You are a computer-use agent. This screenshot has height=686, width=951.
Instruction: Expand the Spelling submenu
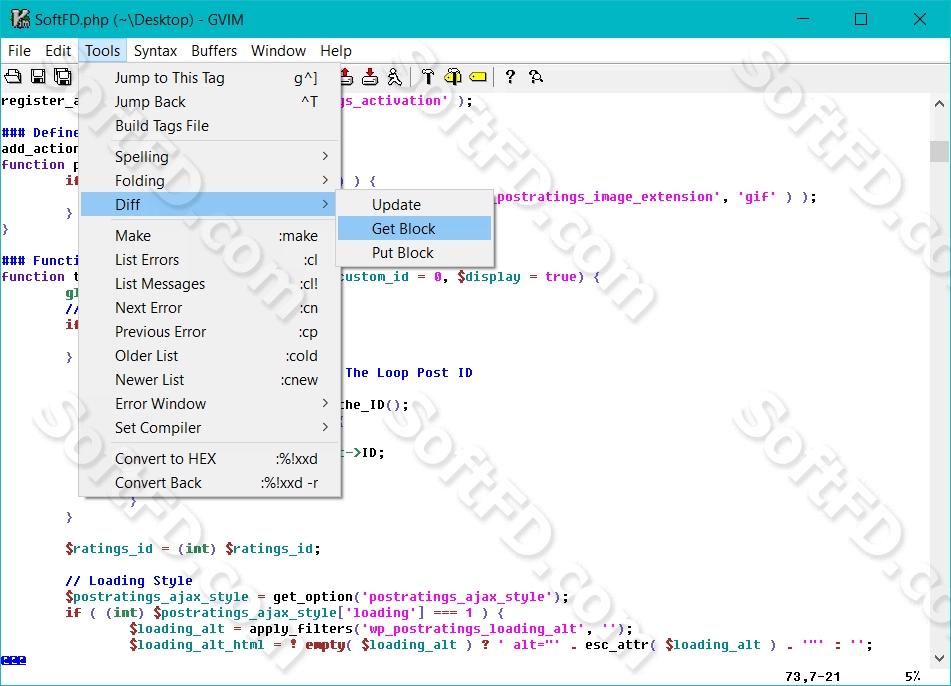pos(210,156)
